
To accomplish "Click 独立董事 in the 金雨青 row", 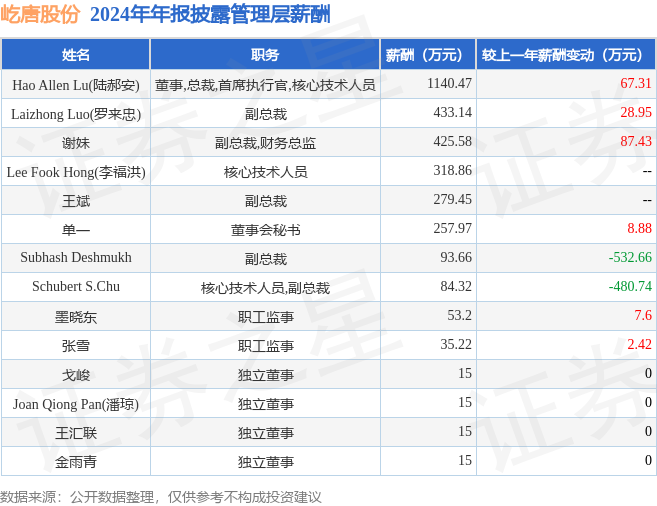I will pyautogui.click(x=265, y=462).
